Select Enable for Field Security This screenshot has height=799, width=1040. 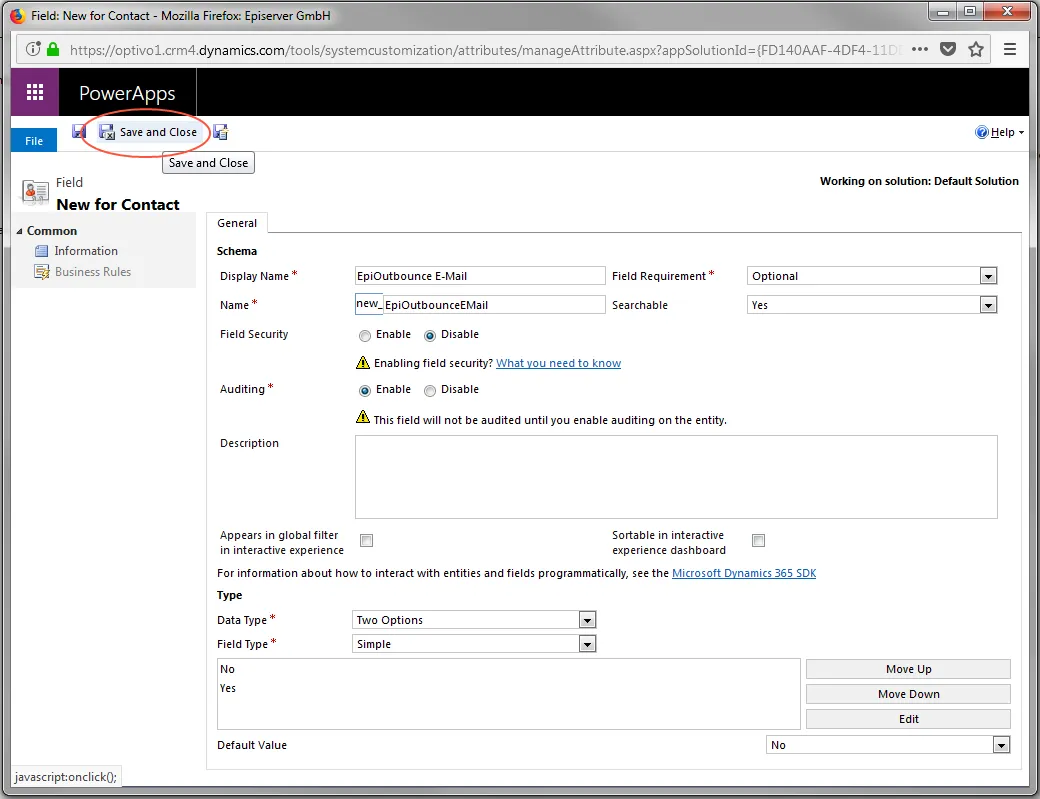pos(365,336)
